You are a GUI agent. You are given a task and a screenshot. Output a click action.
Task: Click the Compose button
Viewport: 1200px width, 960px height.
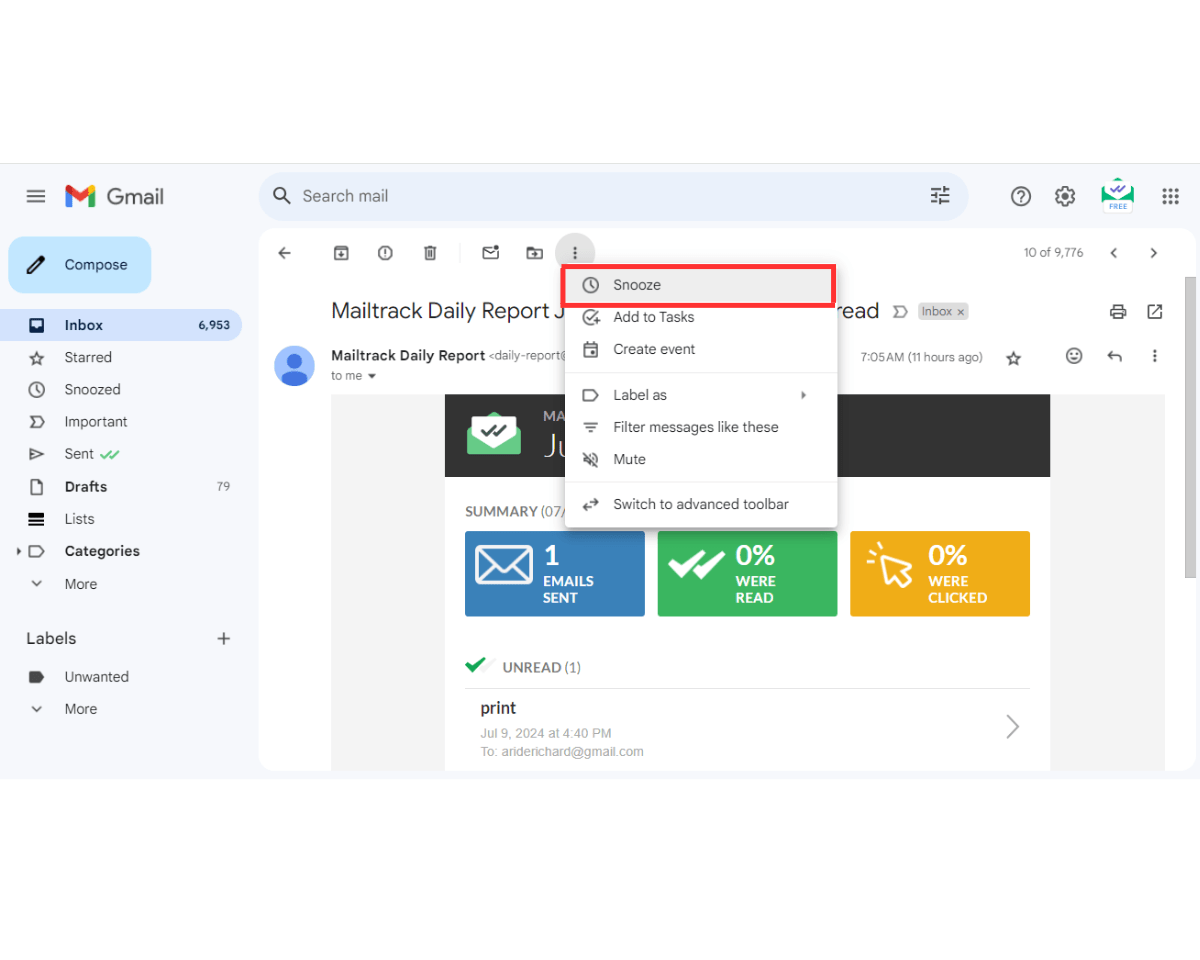coord(80,265)
